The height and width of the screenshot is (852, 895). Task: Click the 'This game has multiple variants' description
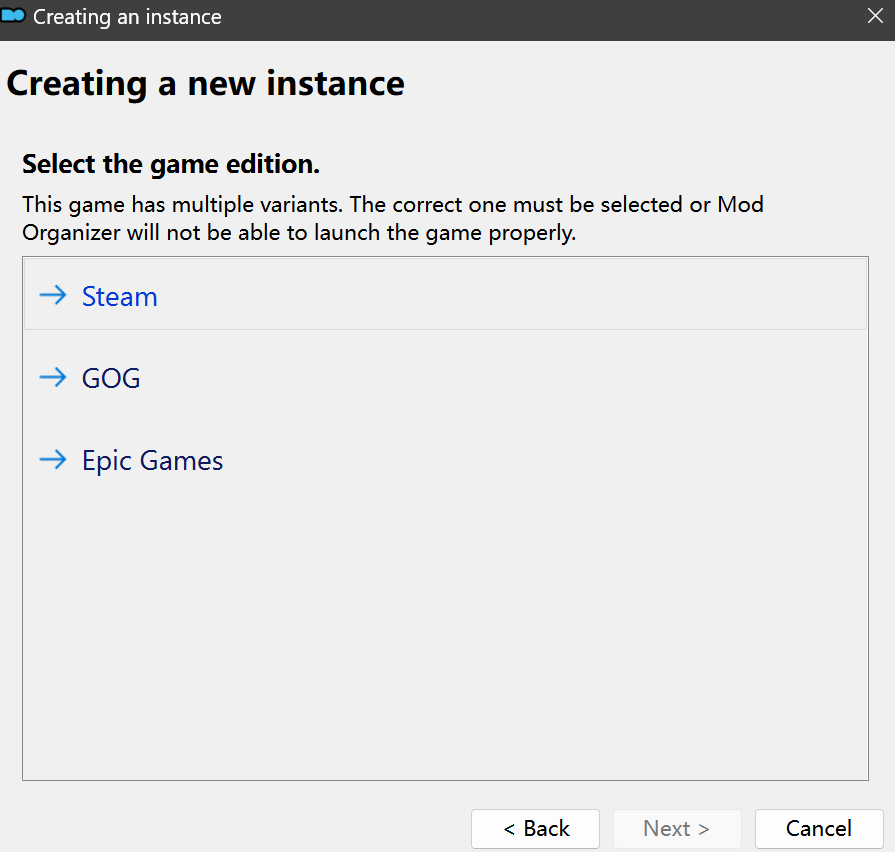(x=393, y=219)
